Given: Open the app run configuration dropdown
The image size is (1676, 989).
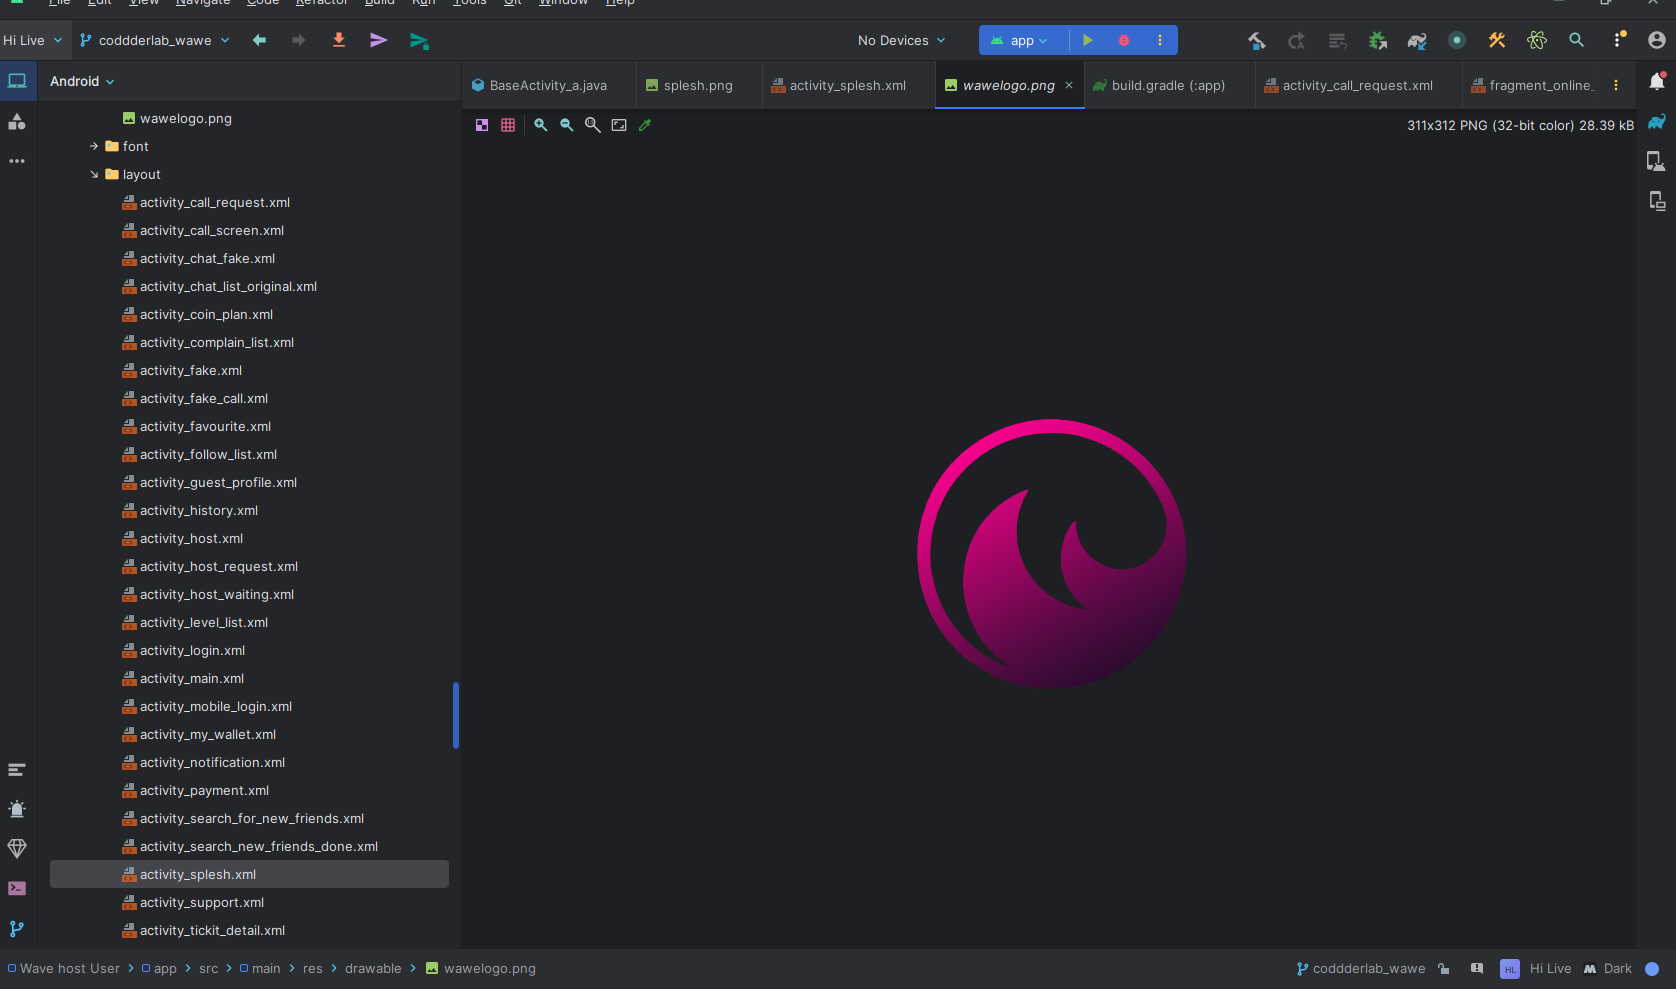Looking at the screenshot, I should 1019,40.
